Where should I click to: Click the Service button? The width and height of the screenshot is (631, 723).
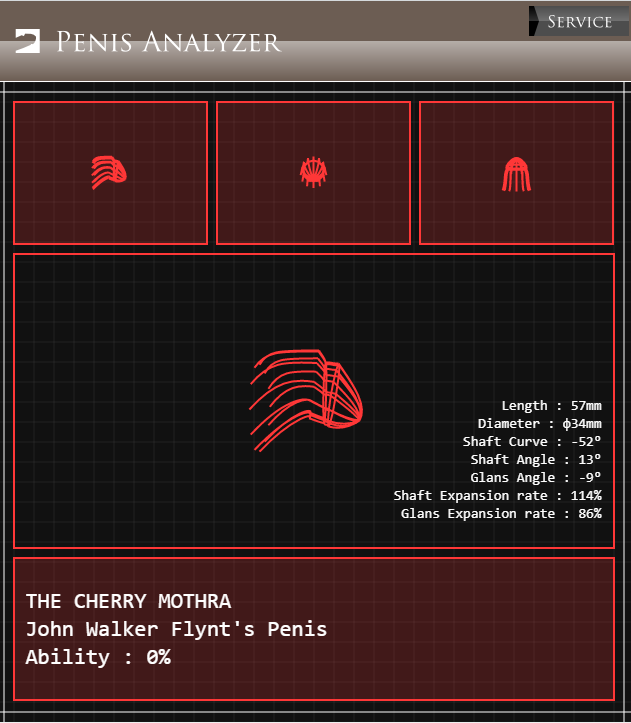pos(579,21)
